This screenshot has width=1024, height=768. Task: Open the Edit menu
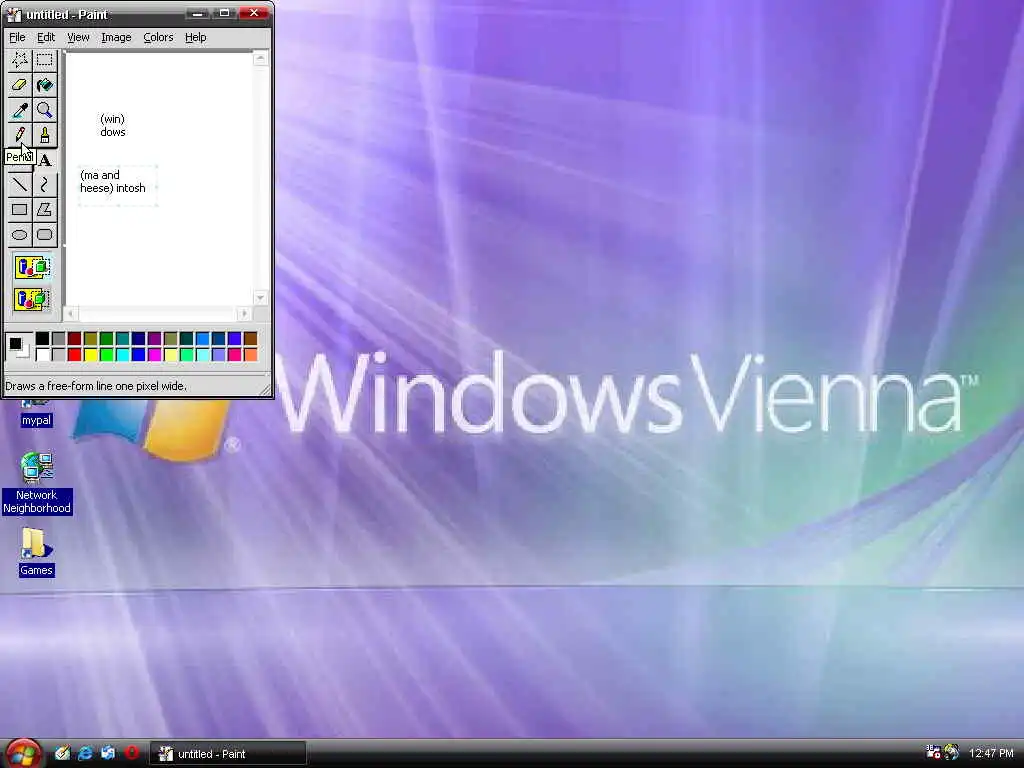click(46, 37)
